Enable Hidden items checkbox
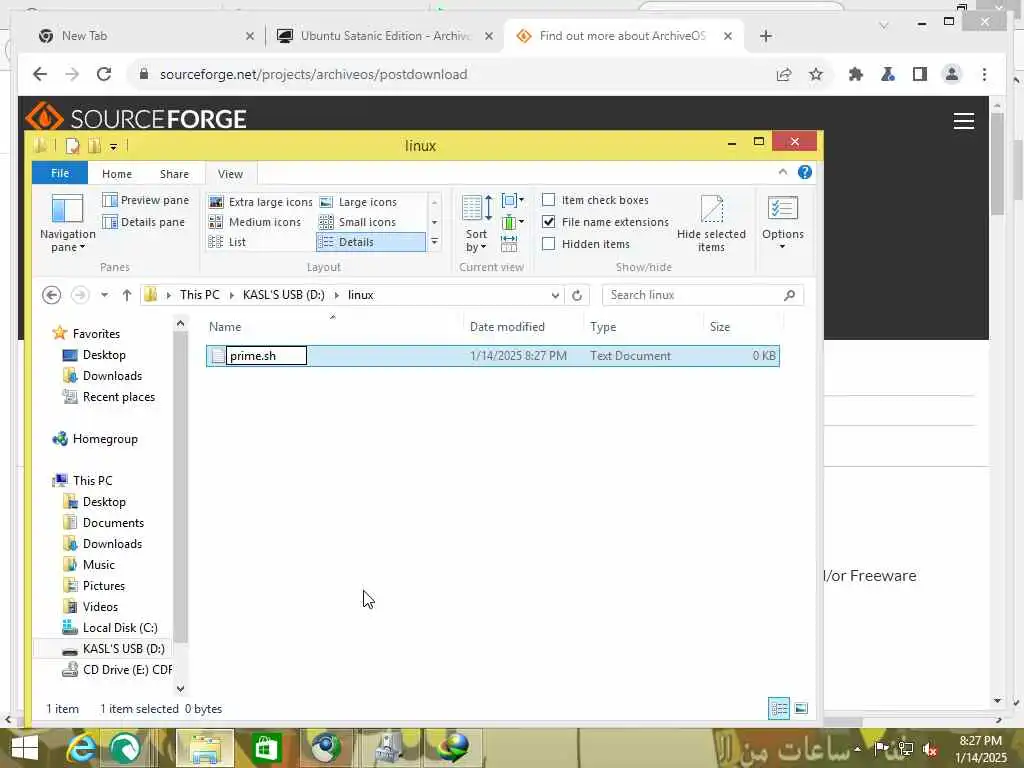The image size is (1024, 768). click(x=549, y=244)
